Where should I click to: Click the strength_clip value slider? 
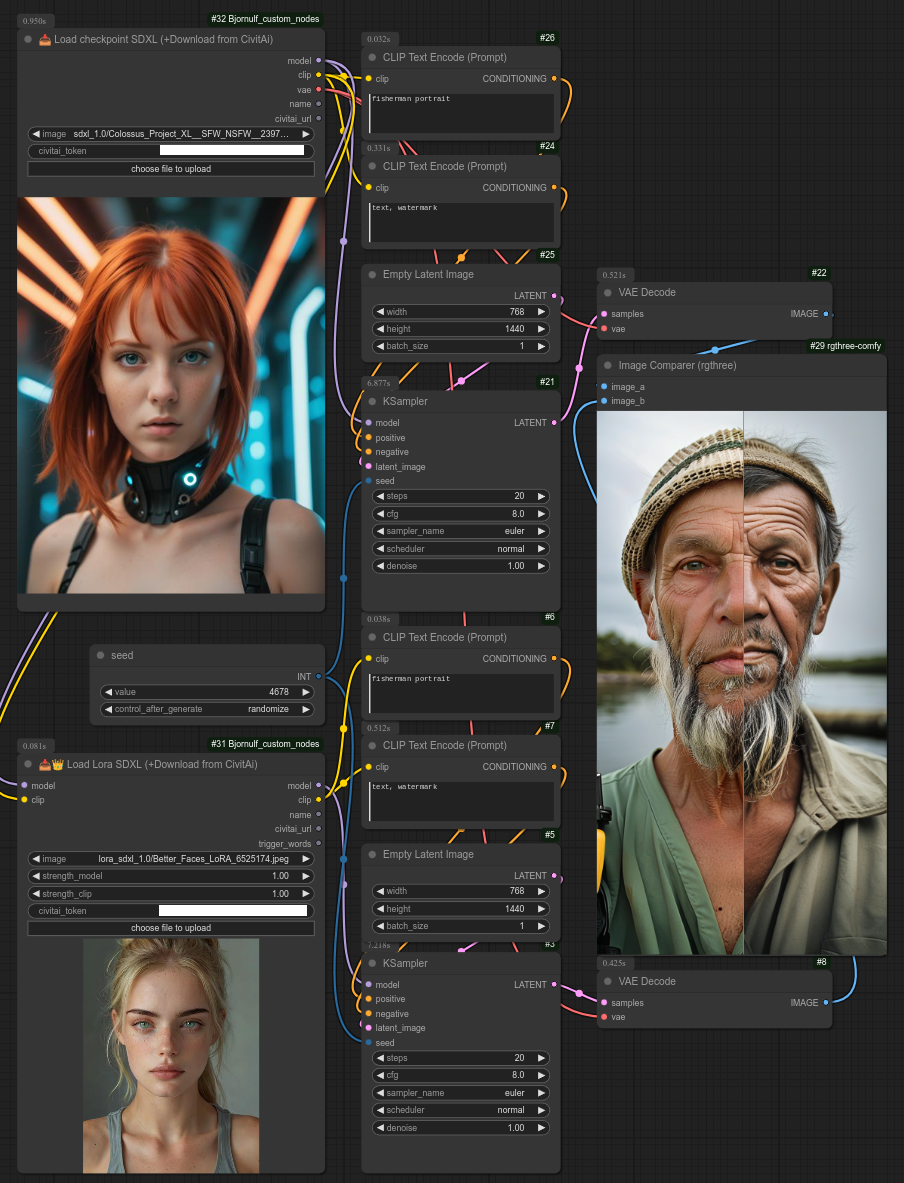pyautogui.click(x=171, y=894)
